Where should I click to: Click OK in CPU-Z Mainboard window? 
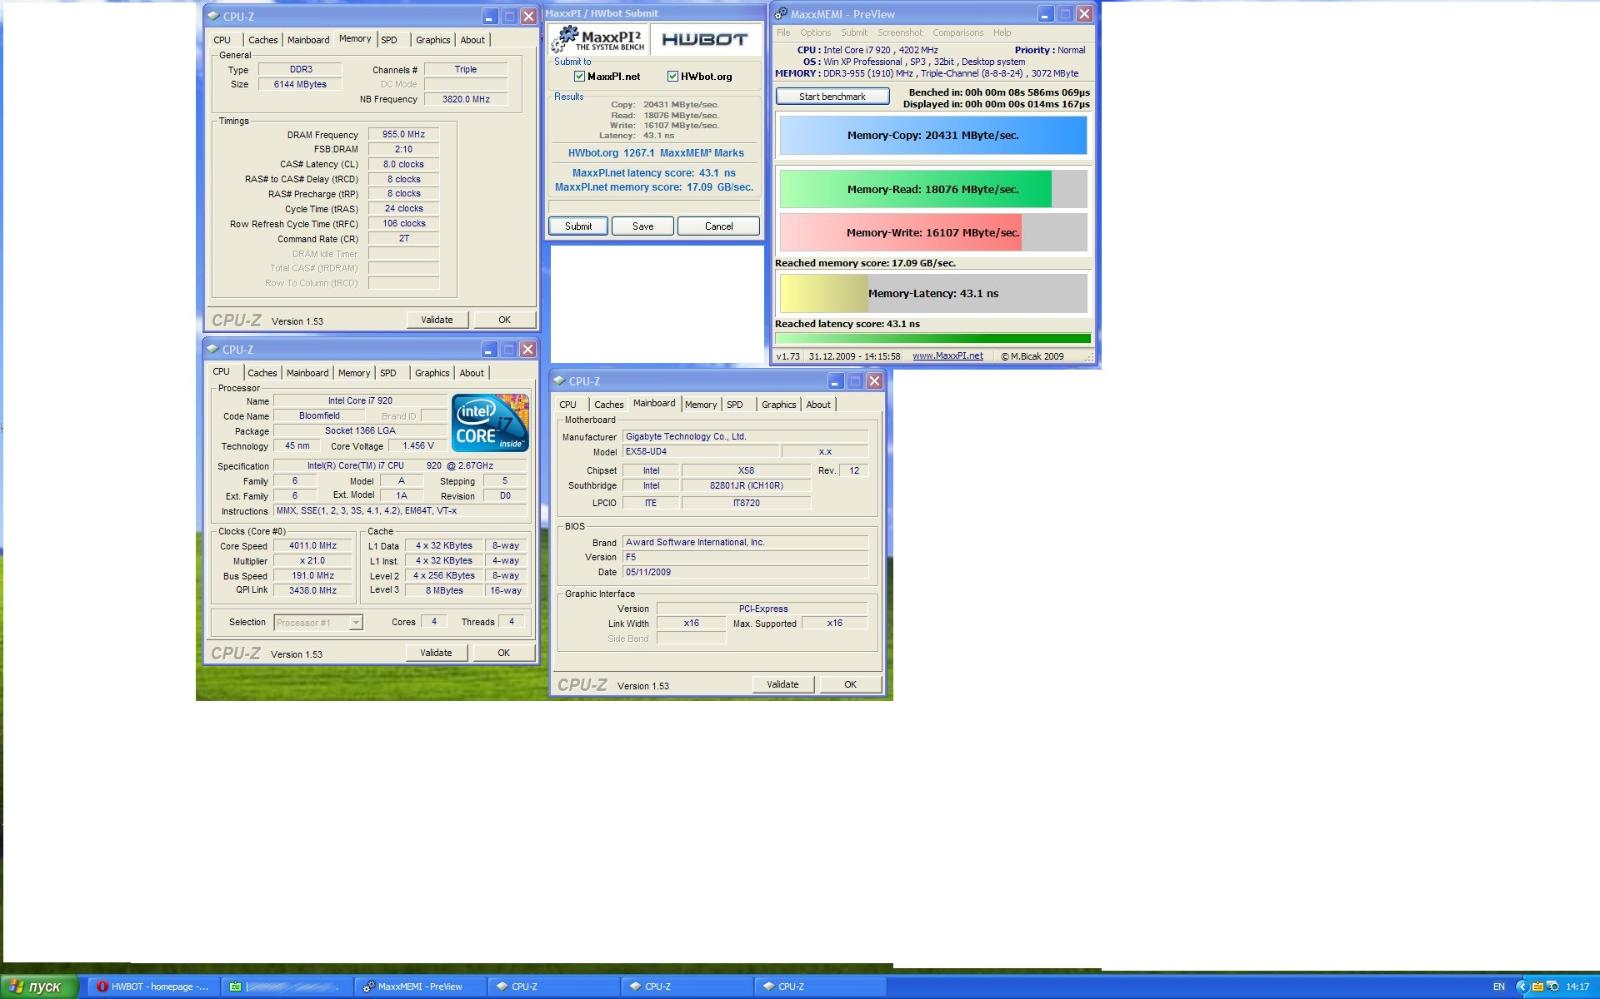(x=851, y=685)
